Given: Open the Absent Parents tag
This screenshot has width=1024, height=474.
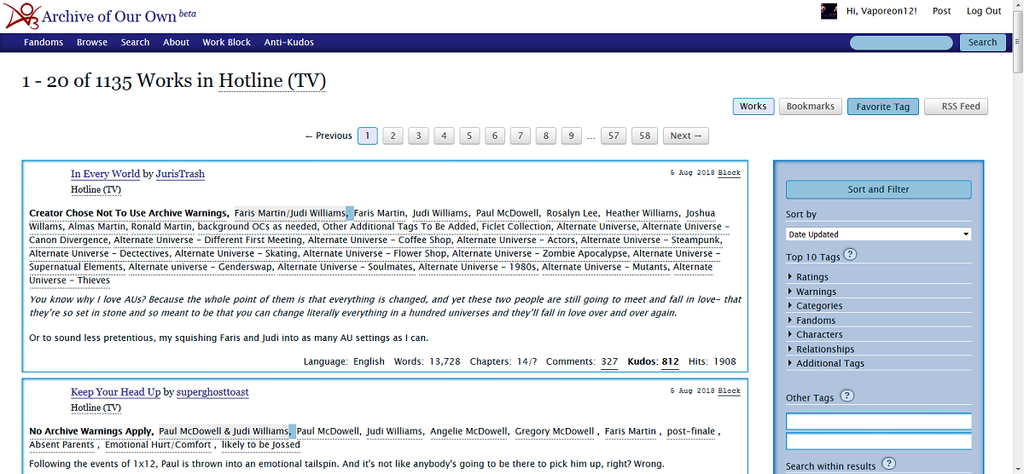Looking at the screenshot, I should tap(63, 445).
